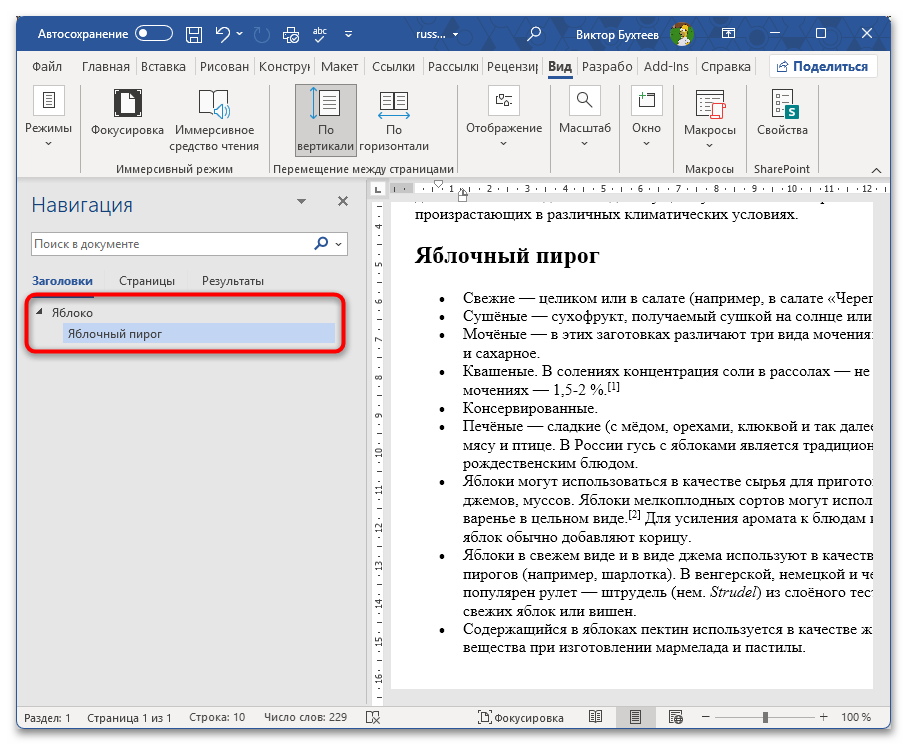
Task: Open the Масштаб zoom dropdown
Action: click(584, 116)
